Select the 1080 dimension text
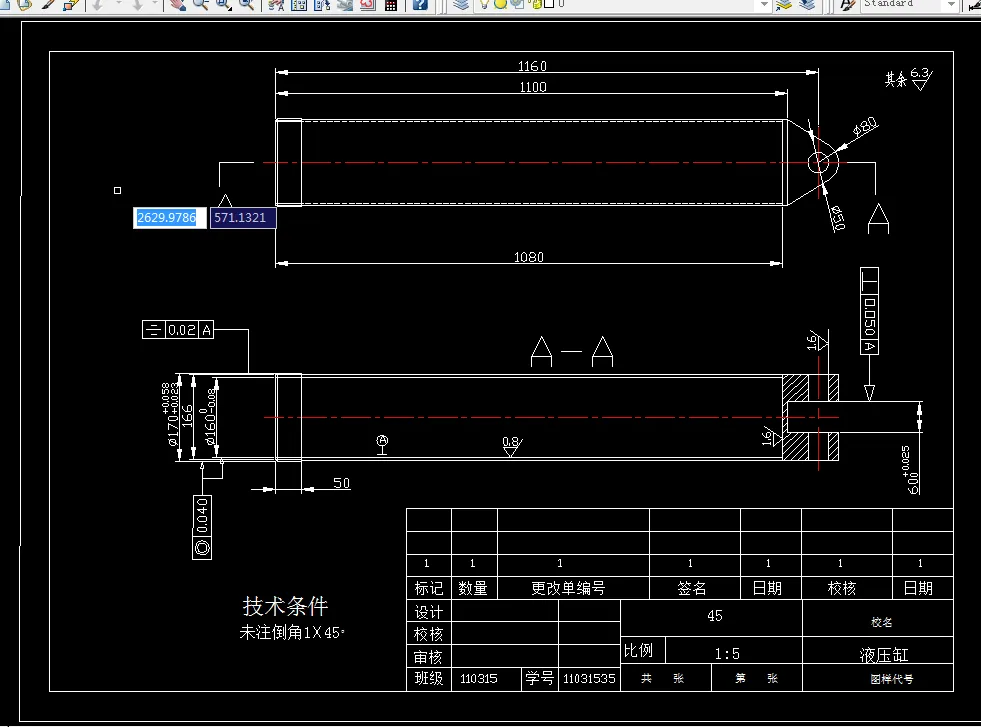This screenshot has width=981, height=727. pos(529,257)
